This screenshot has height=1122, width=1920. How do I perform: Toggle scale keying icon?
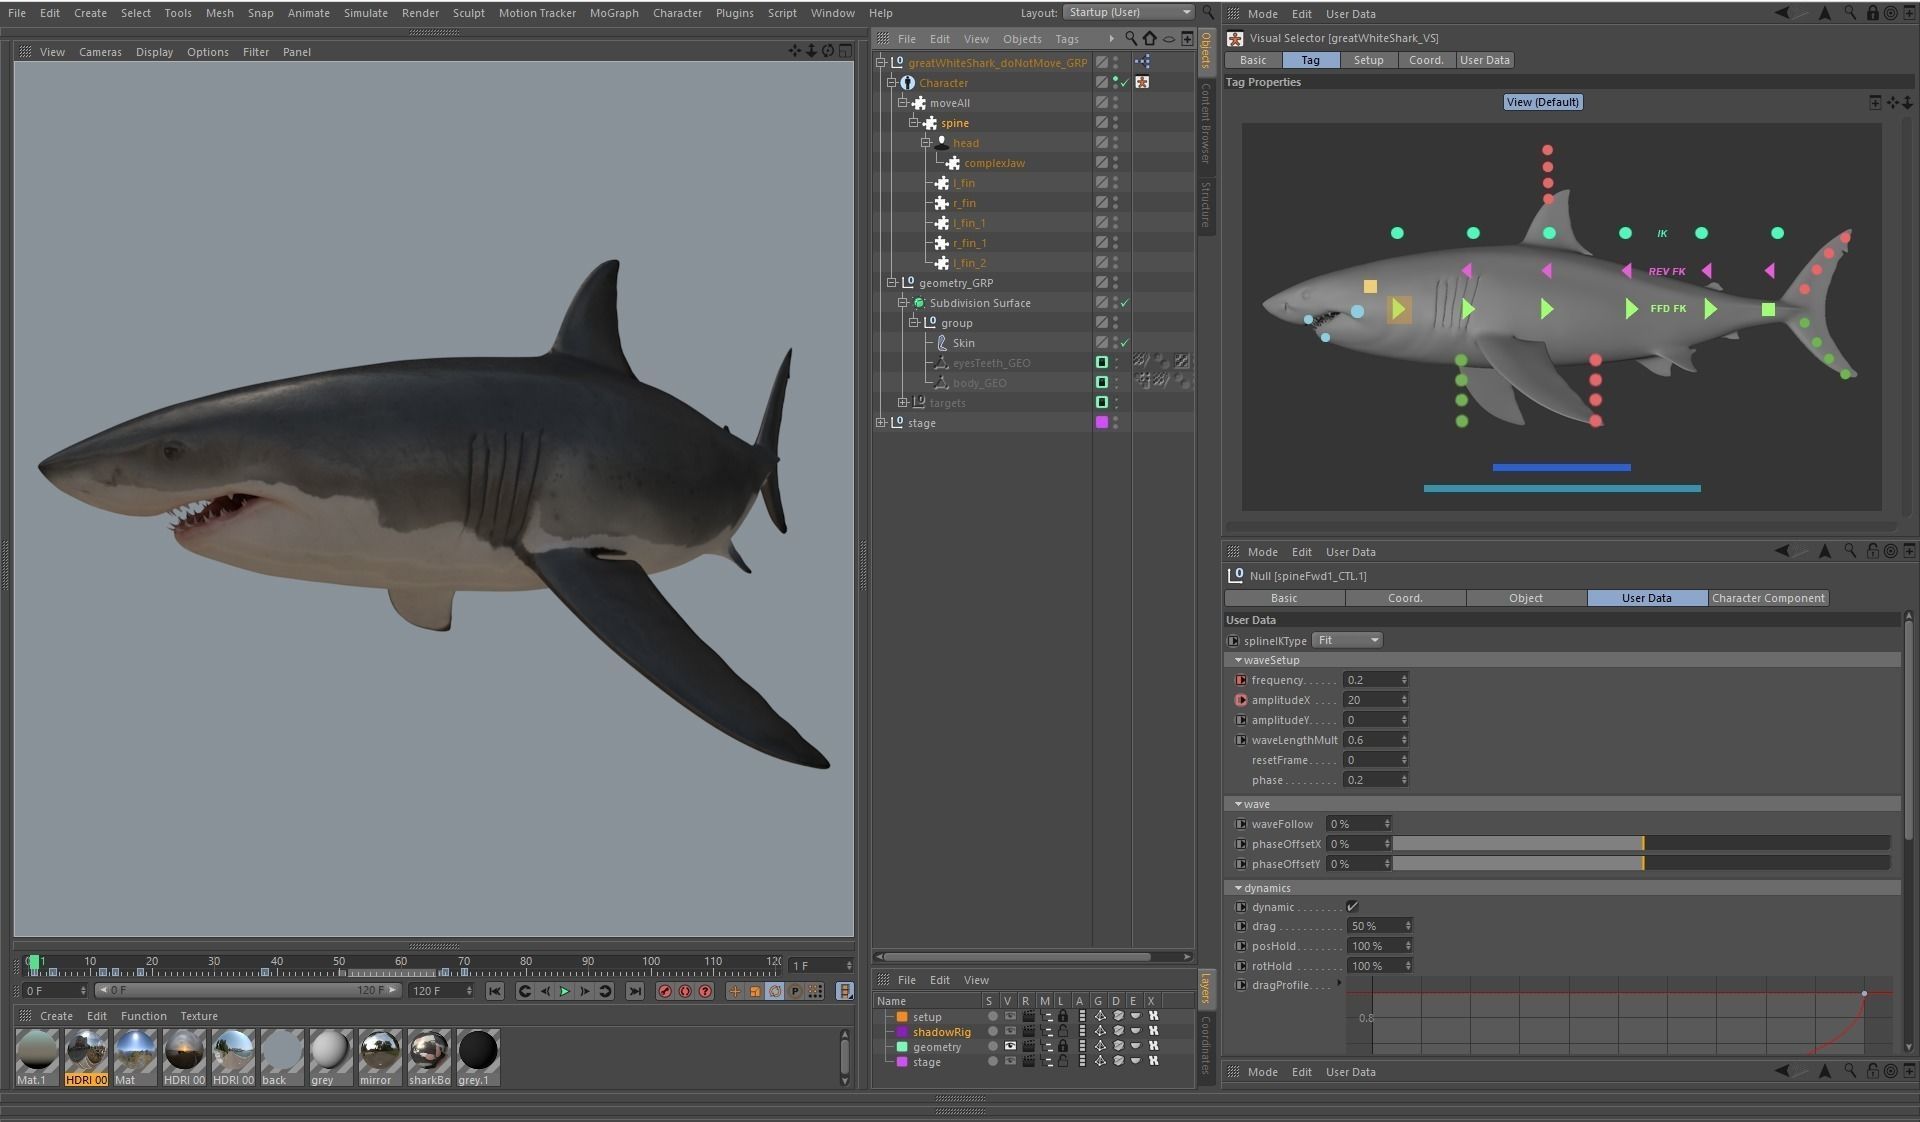click(x=755, y=991)
